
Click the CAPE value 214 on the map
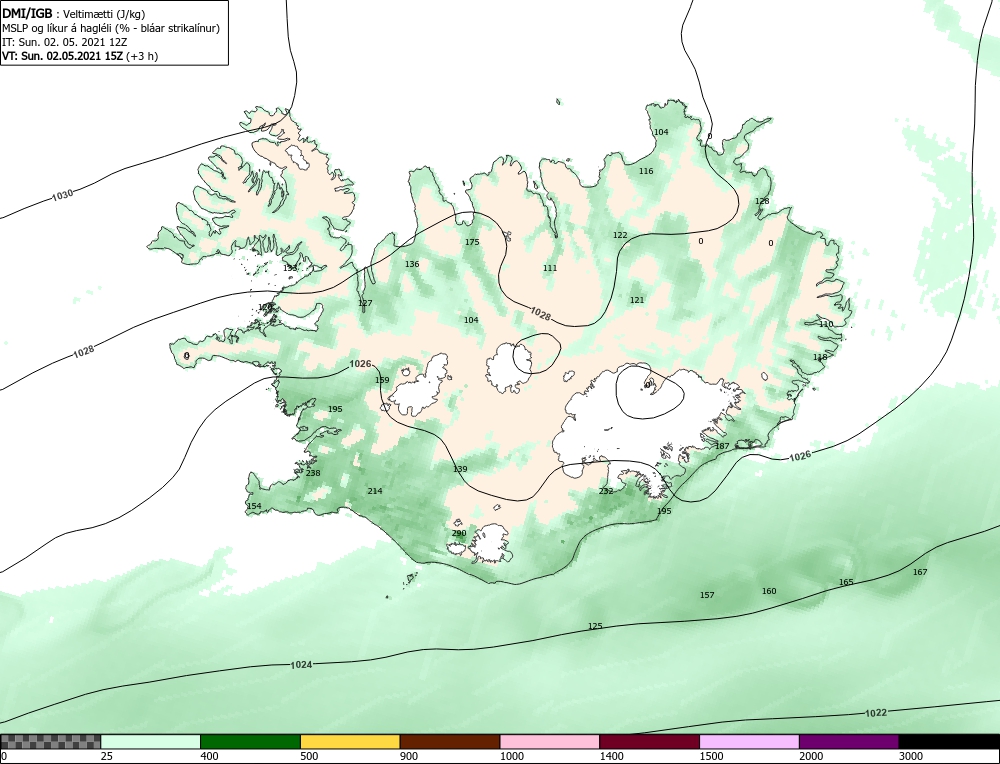coord(375,491)
